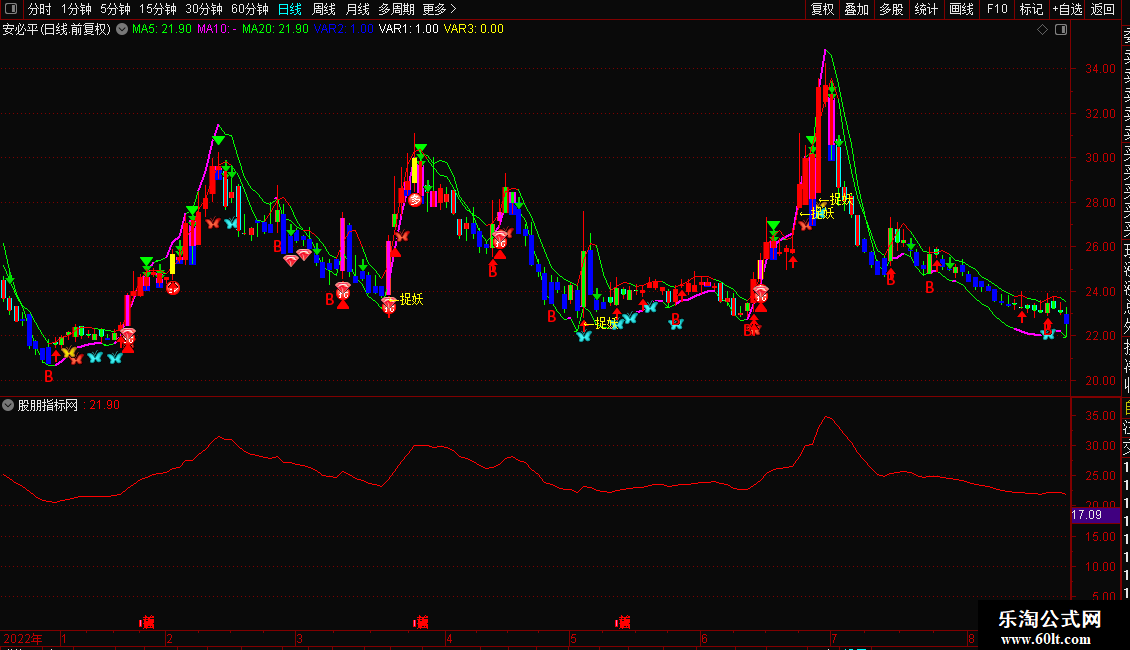Open the 复权 adjustment menu

click(x=822, y=9)
